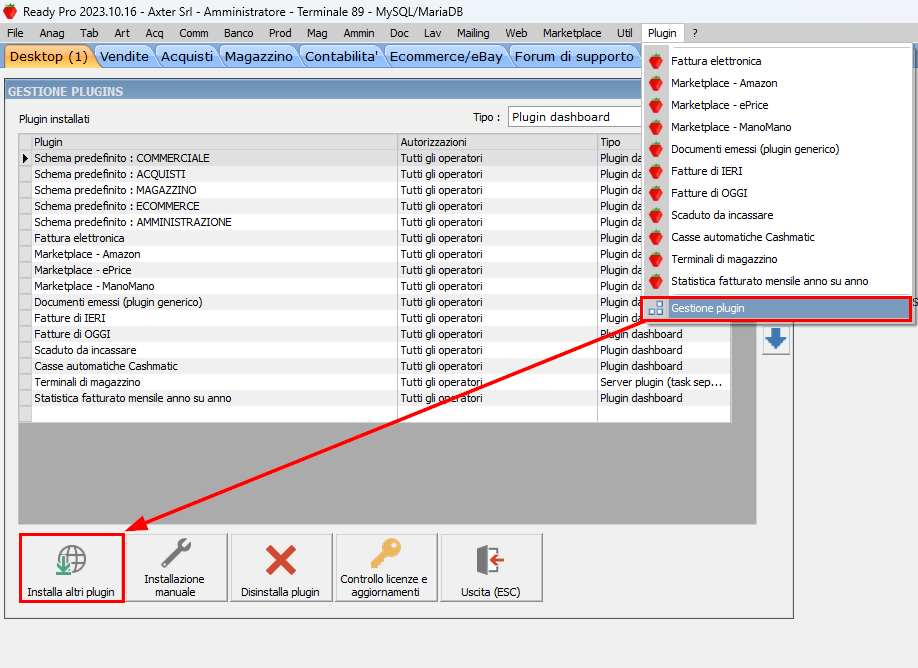The height and width of the screenshot is (668, 918).
Task: Switch to the Acquisti tab
Action: (x=187, y=57)
